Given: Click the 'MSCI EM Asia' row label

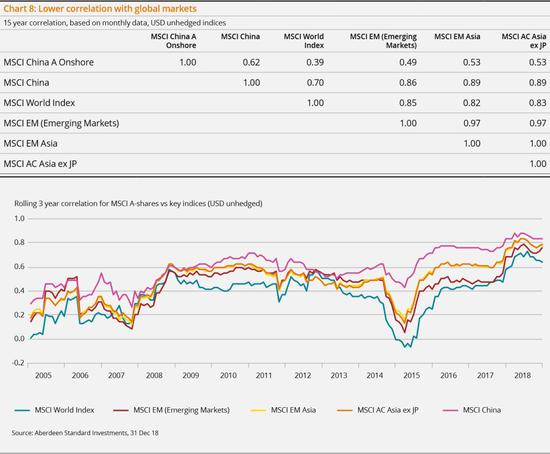Looking at the screenshot, I should 31,143.
